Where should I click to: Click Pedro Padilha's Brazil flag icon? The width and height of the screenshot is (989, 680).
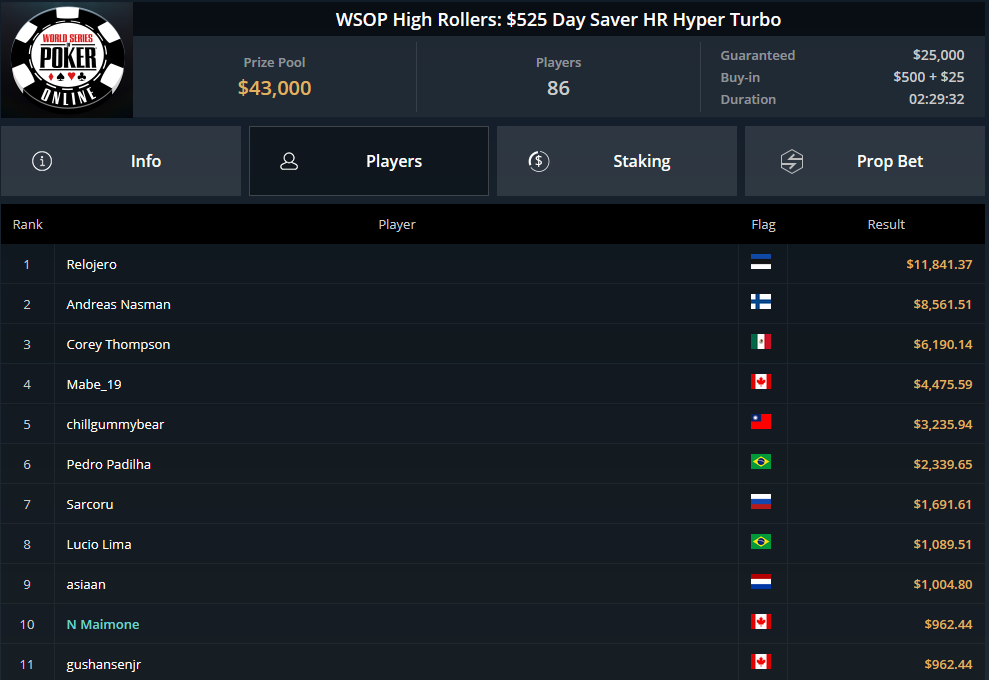click(761, 462)
